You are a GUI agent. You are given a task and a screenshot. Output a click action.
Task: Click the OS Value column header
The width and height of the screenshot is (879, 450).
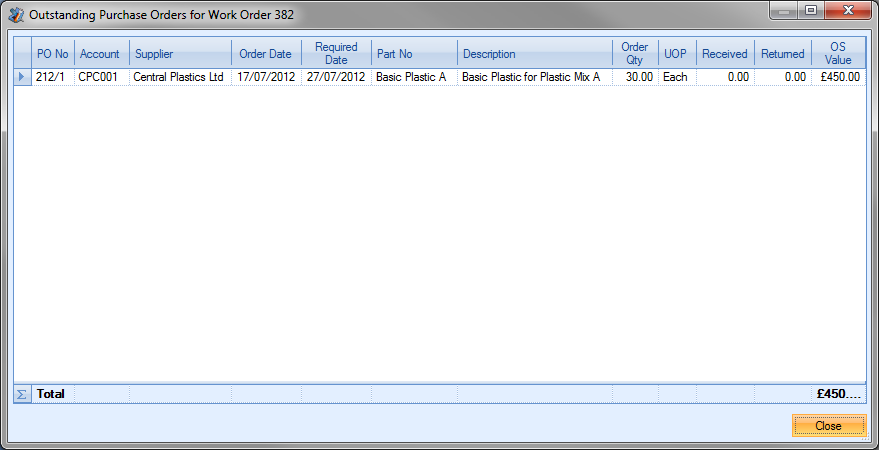(838, 54)
